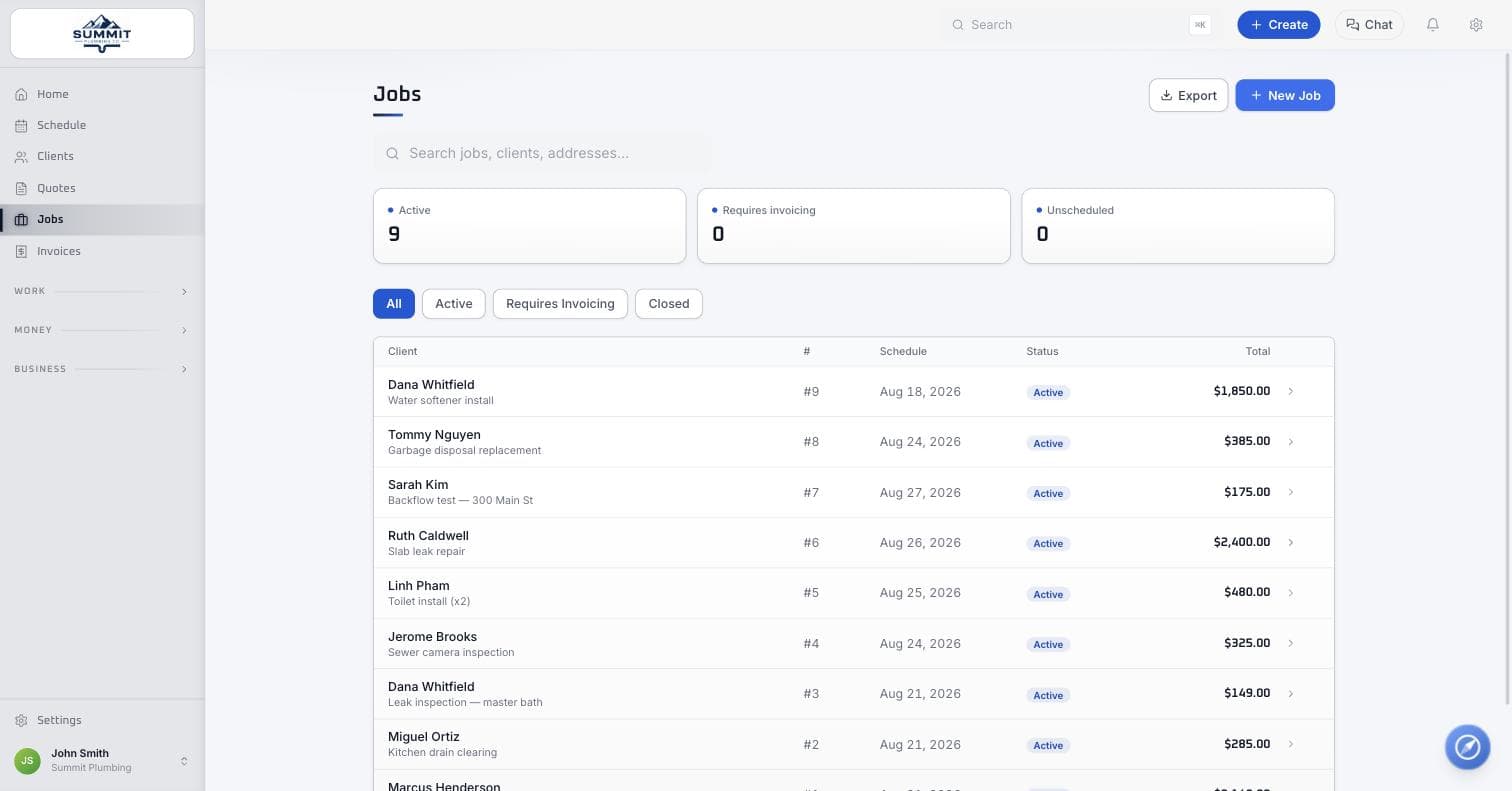The height and width of the screenshot is (791, 1512).
Task: Open Tommy Nguyen garbage disposal job
Action: tap(854, 442)
